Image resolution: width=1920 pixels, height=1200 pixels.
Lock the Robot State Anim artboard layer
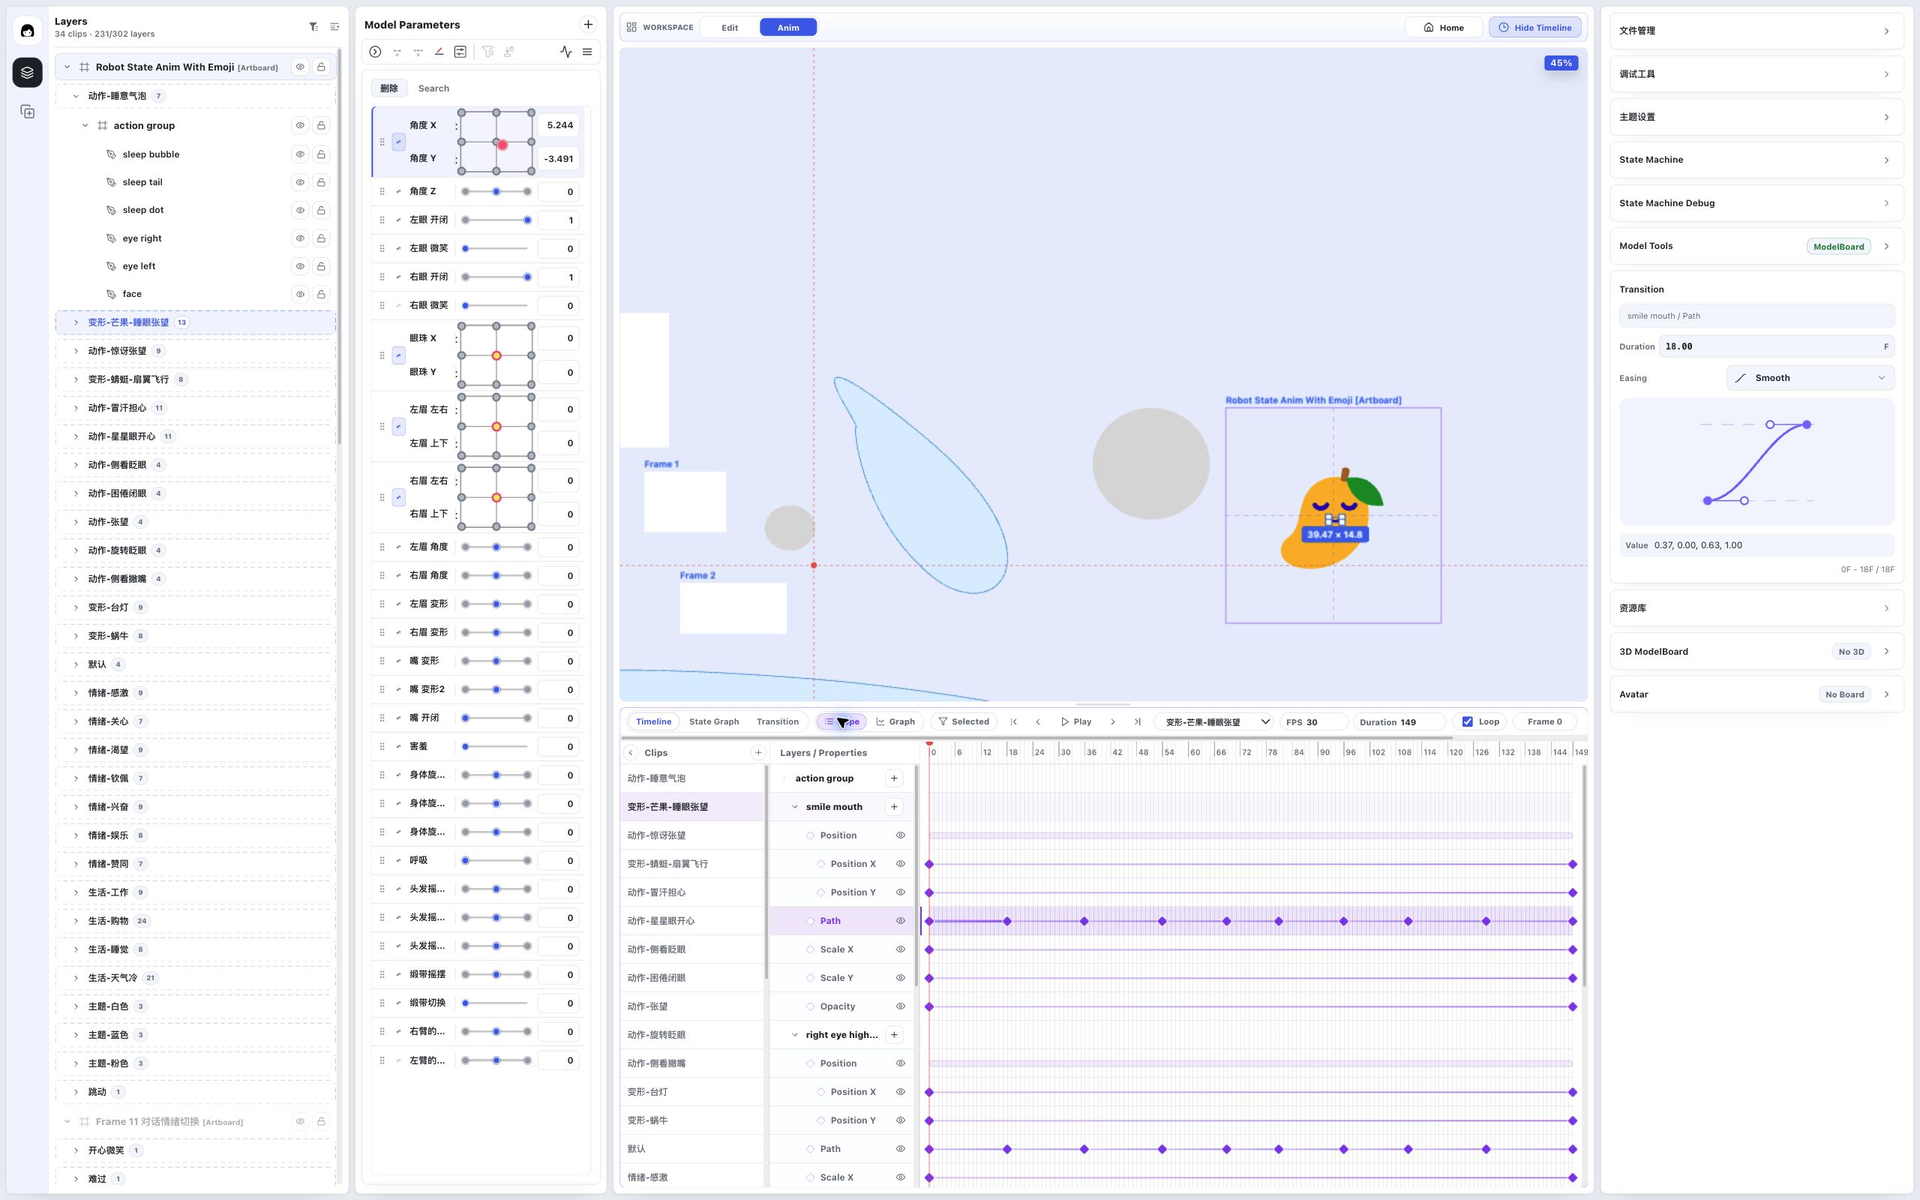point(321,67)
